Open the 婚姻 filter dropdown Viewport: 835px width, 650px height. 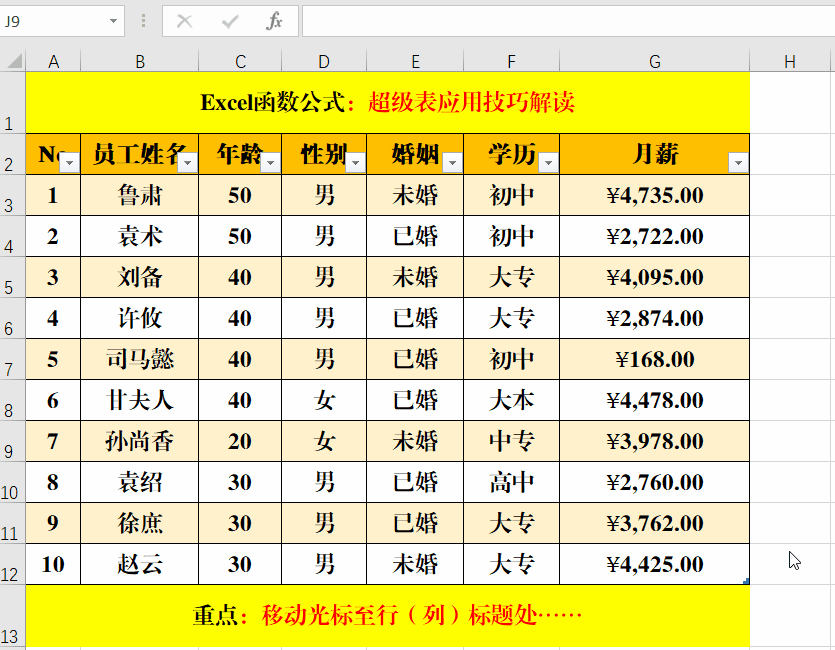point(453,163)
